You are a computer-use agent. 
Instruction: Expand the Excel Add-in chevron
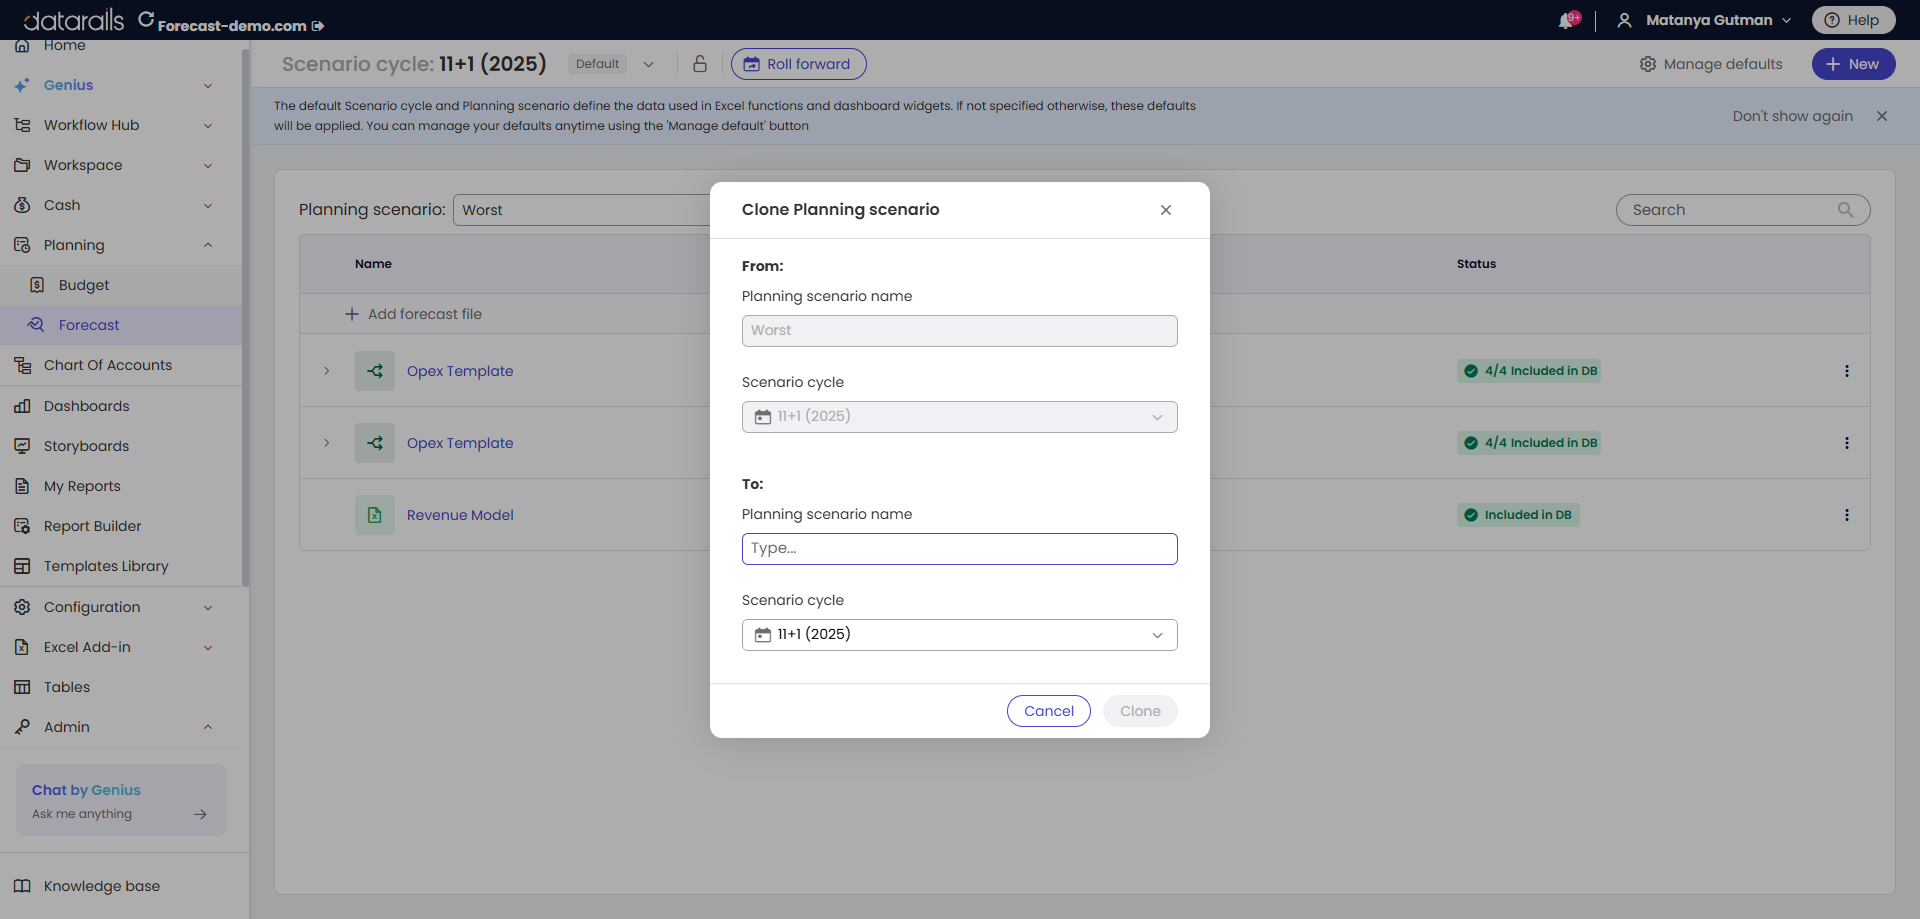tap(208, 647)
